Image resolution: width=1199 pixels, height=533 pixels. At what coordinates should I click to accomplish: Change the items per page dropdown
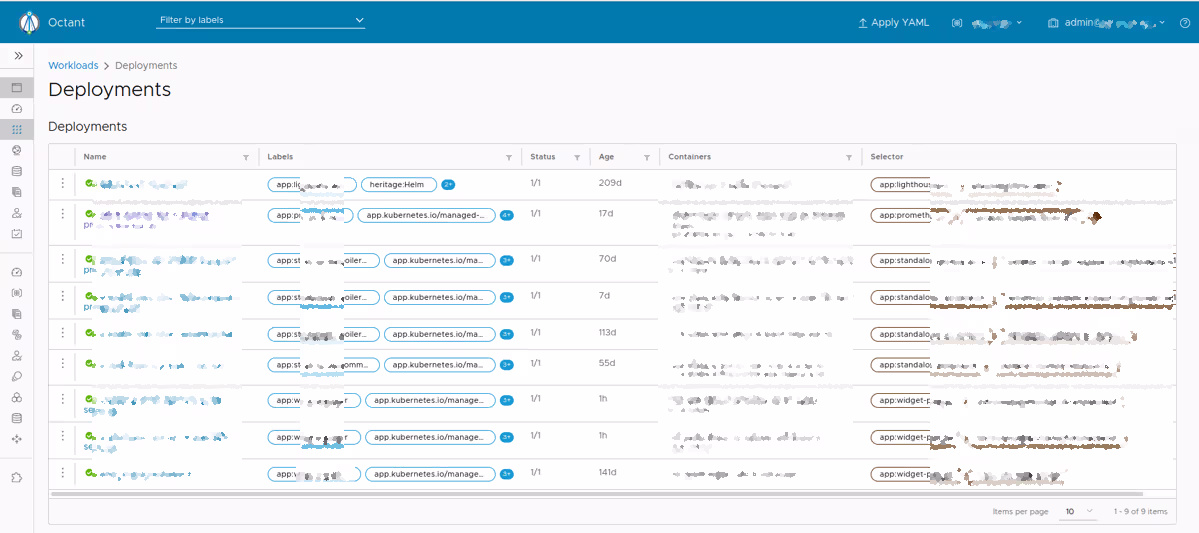1079,512
